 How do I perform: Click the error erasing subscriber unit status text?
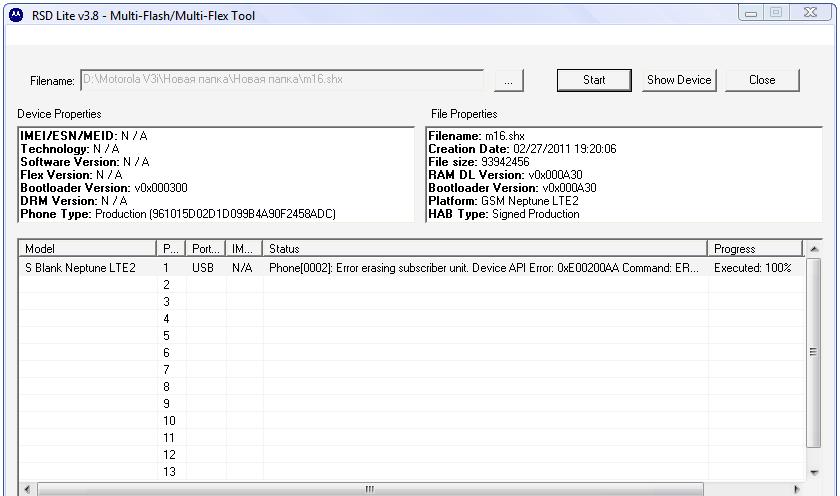coord(483,268)
